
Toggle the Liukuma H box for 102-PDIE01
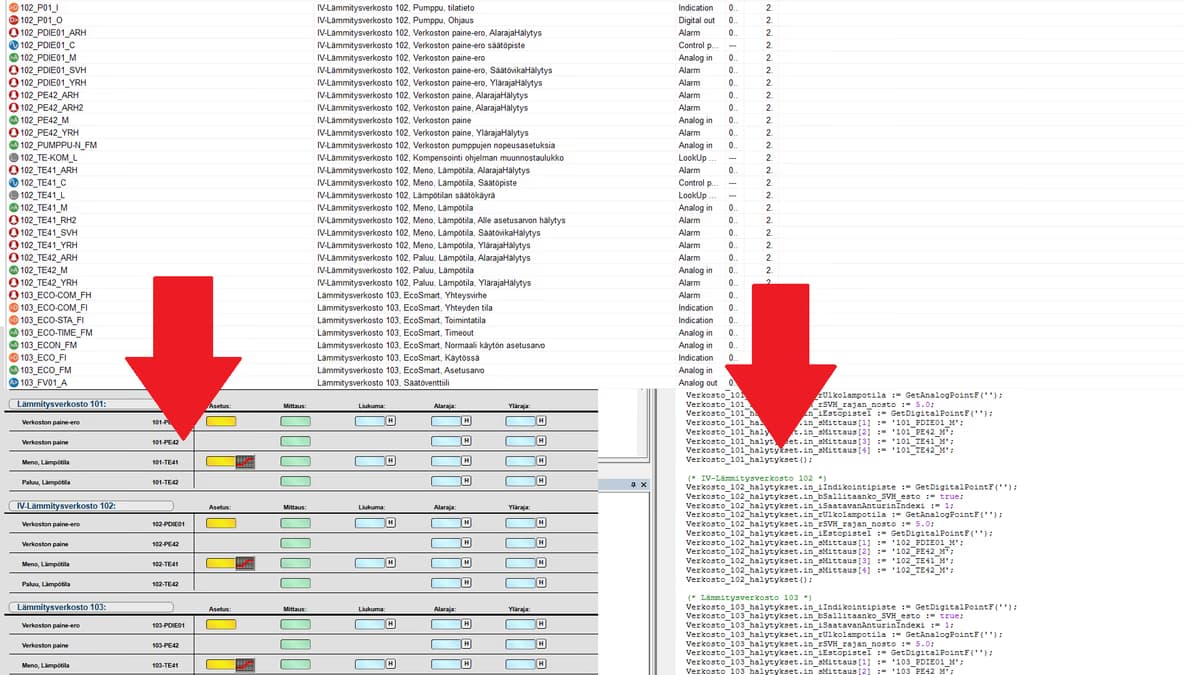(x=390, y=523)
